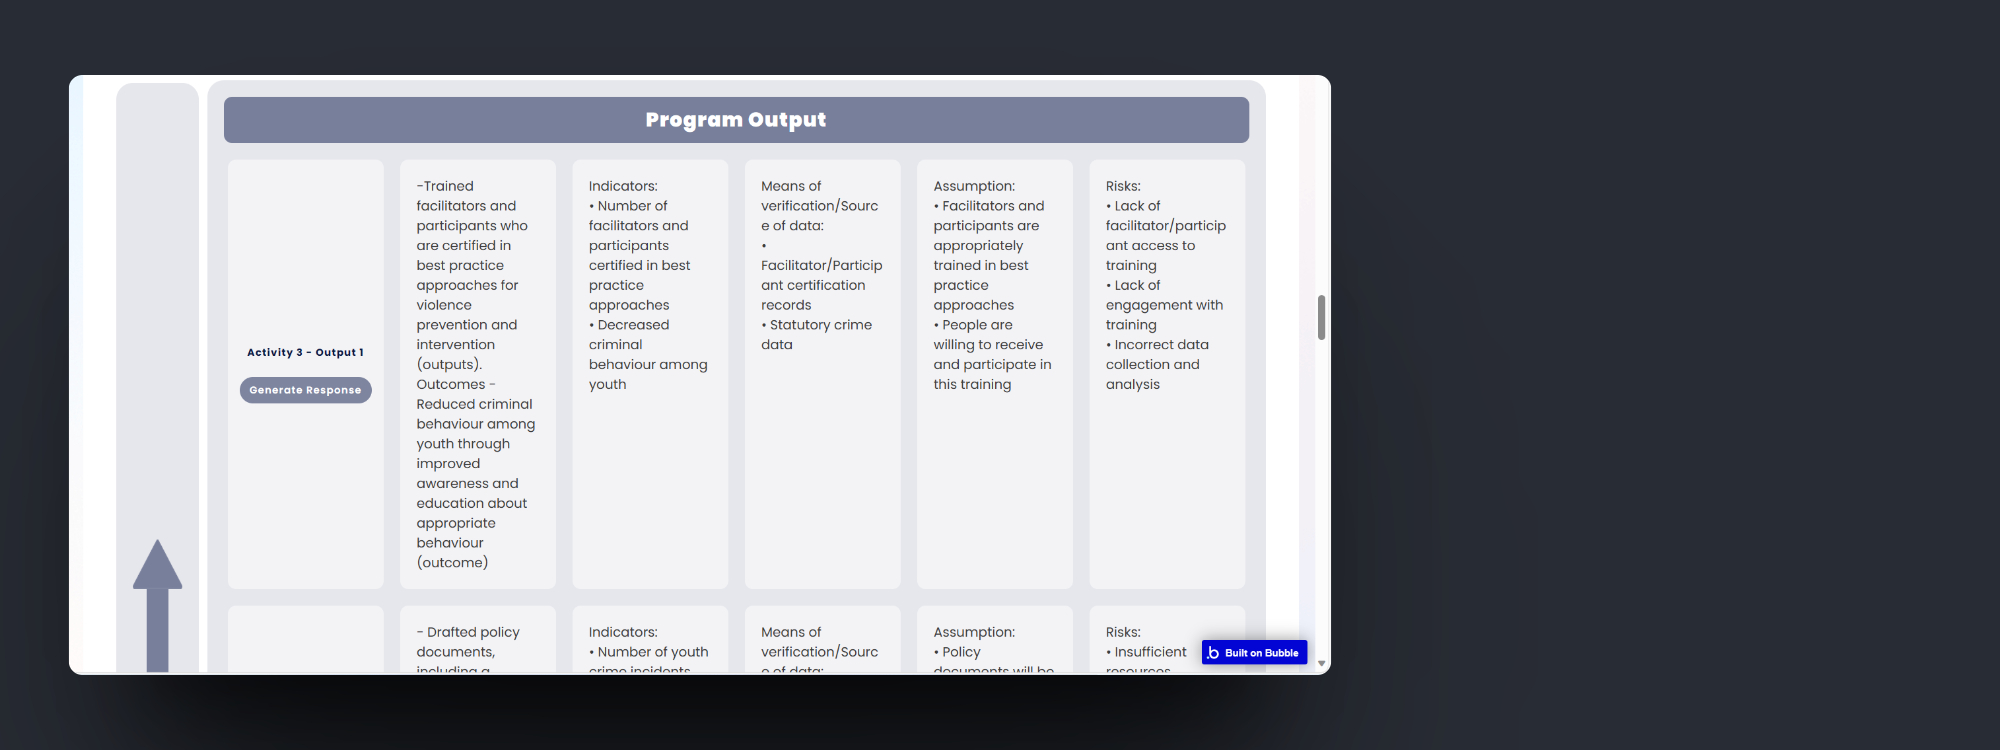The height and width of the screenshot is (750, 2000).
Task: Click the vertical scrollbar thumb
Action: (1321, 318)
